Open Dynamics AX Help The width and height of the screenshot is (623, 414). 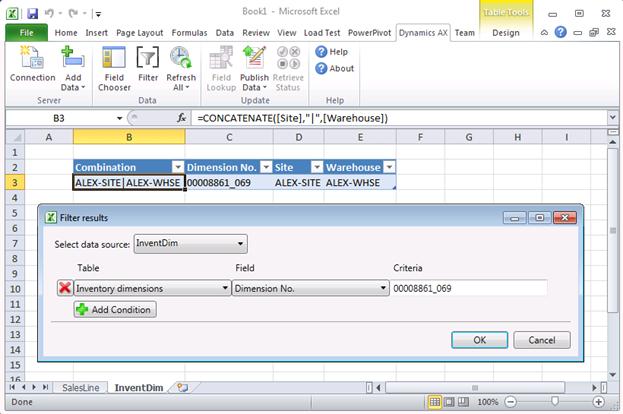pyautogui.click(x=331, y=52)
